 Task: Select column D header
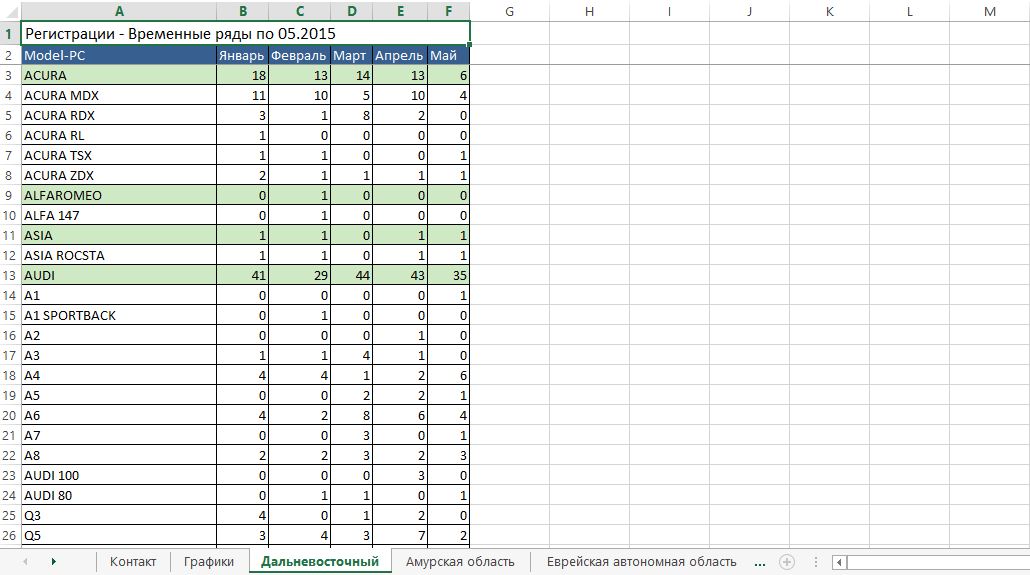coord(351,11)
